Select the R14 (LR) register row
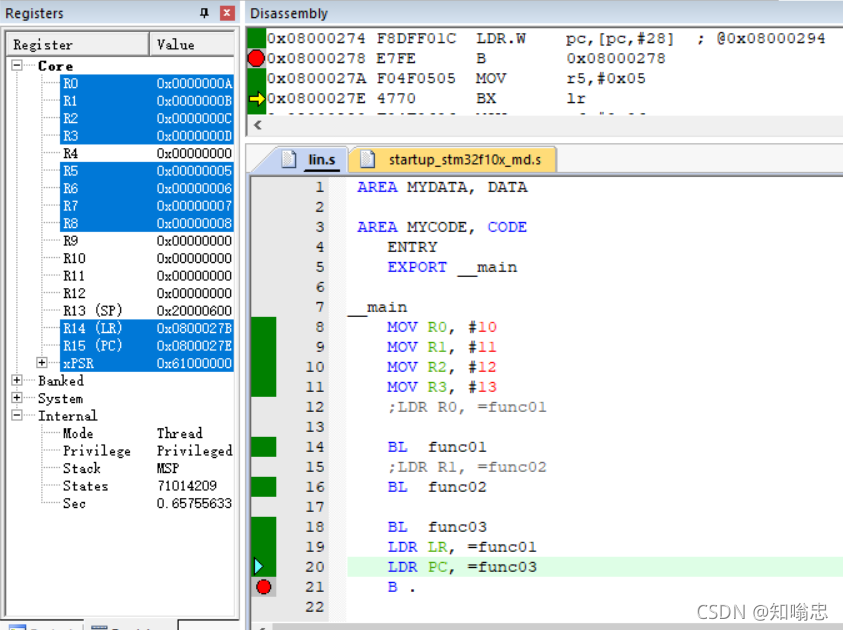This screenshot has height=630, width=843. (x=147, y=328)
